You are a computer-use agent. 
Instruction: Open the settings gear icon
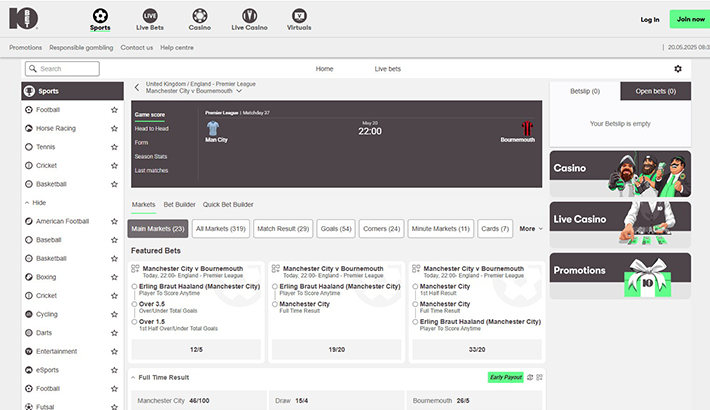tap(678, 69)
